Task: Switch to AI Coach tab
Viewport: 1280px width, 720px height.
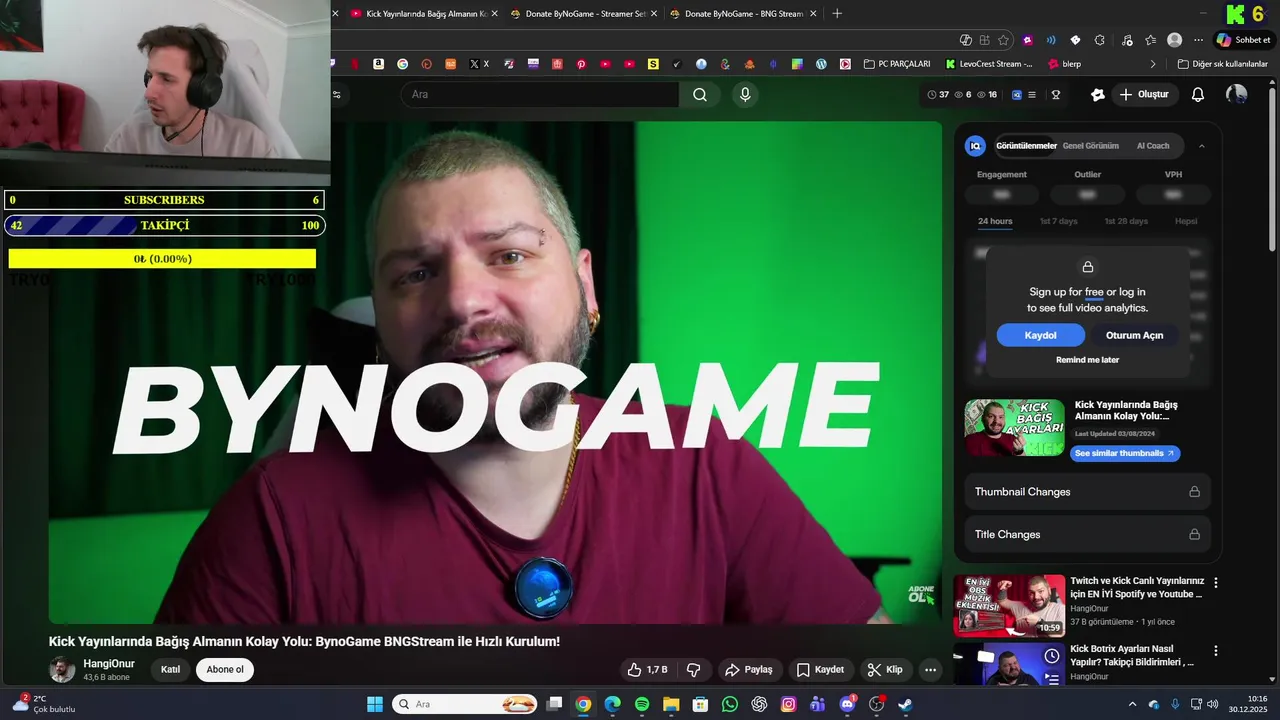Action: pyautogui.click(x=1152, y=146)
